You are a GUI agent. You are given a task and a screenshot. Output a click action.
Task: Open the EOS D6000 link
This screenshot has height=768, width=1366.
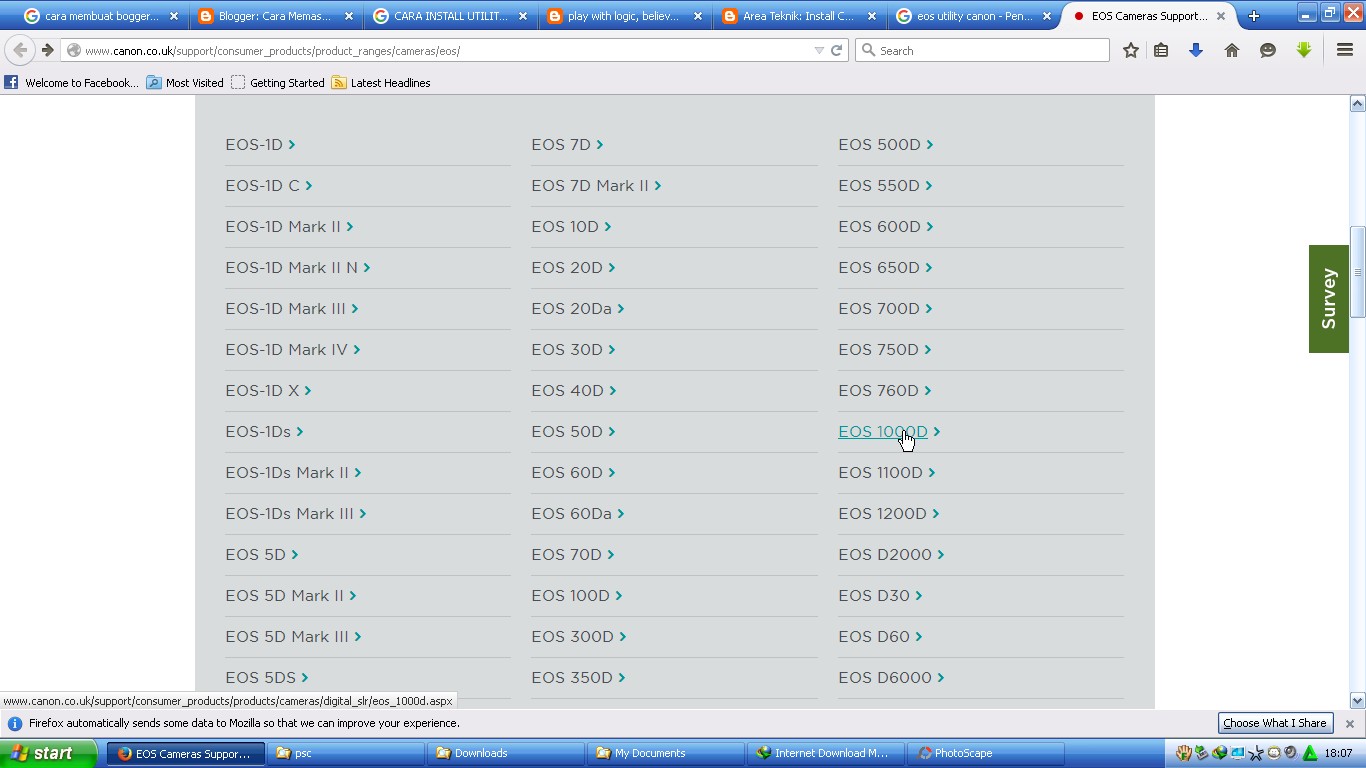[x=891, y=678]
